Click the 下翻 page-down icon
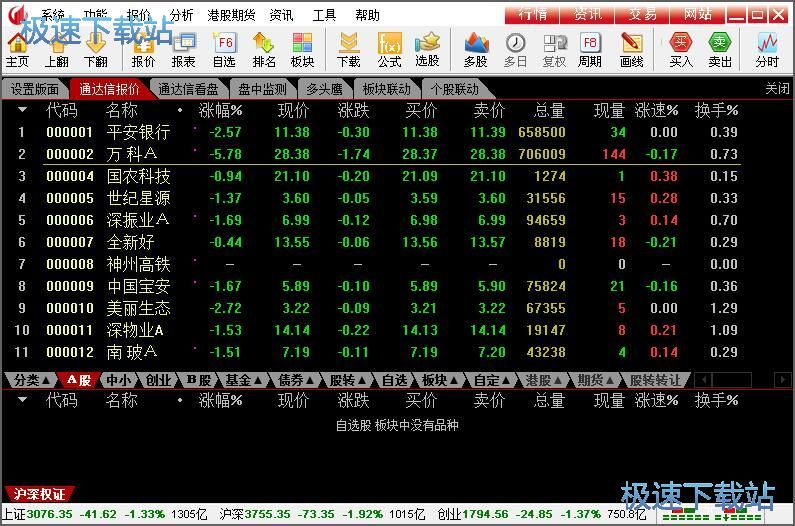795x526 pixels. point(95,50)
